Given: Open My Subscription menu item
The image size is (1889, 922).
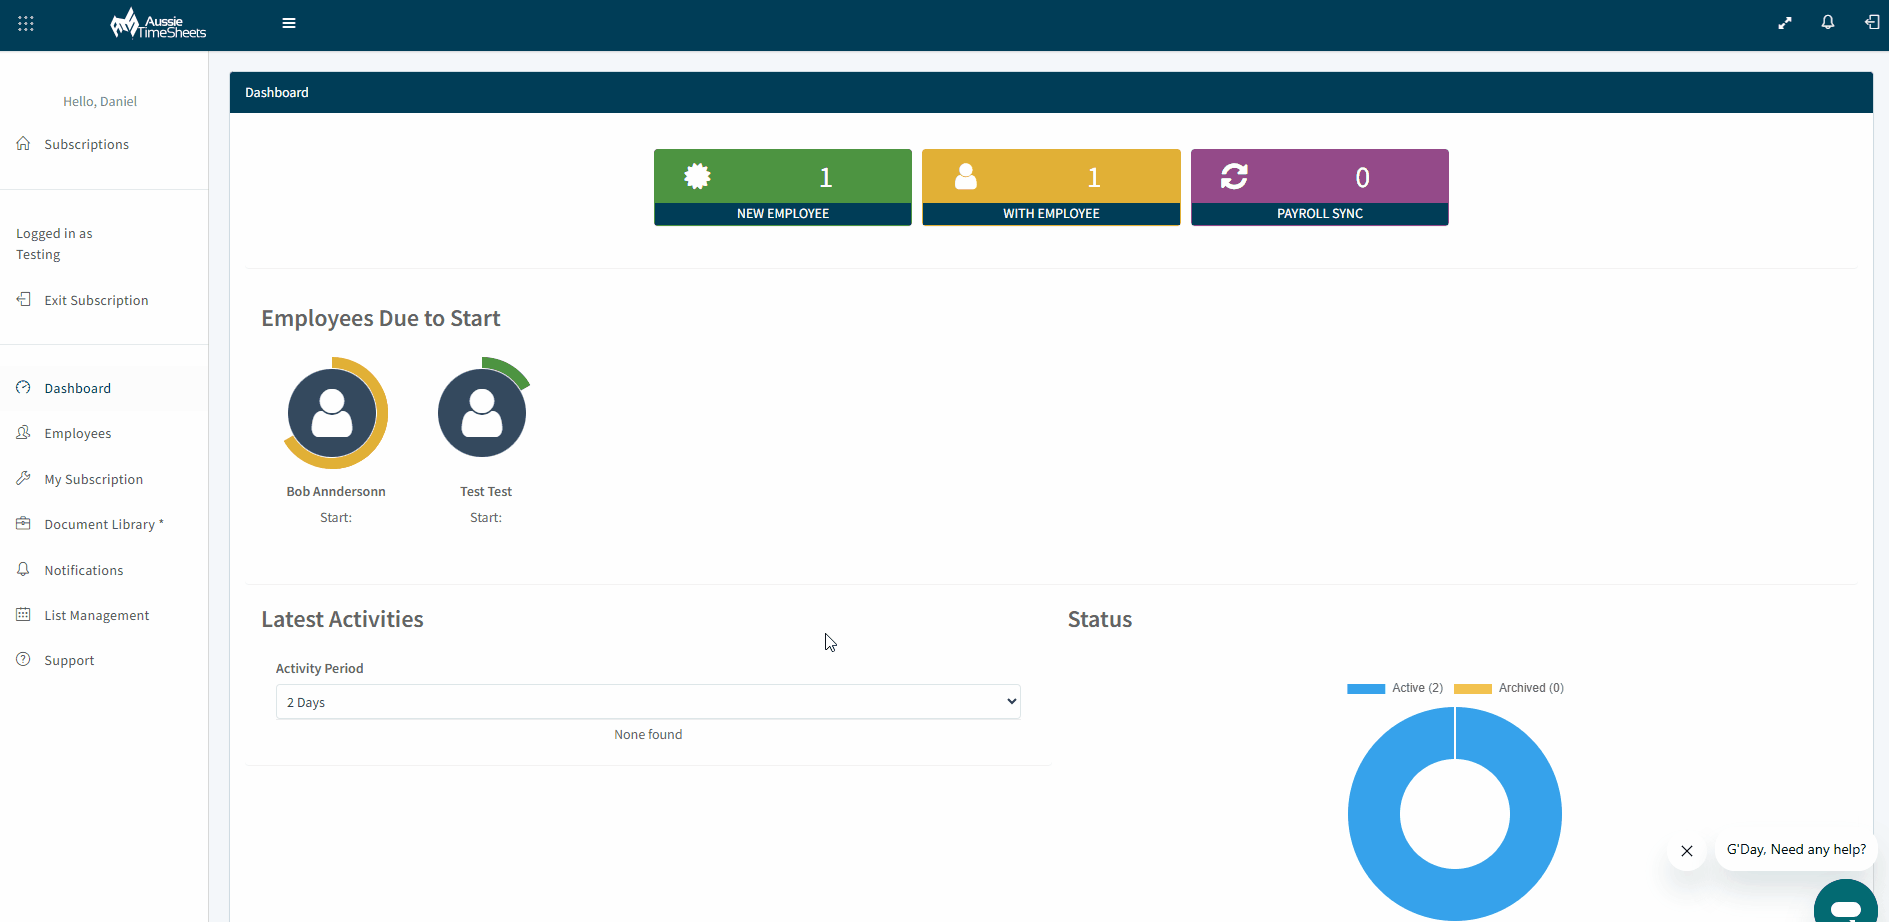Looking at the screenshot, I should click(94, 479).
